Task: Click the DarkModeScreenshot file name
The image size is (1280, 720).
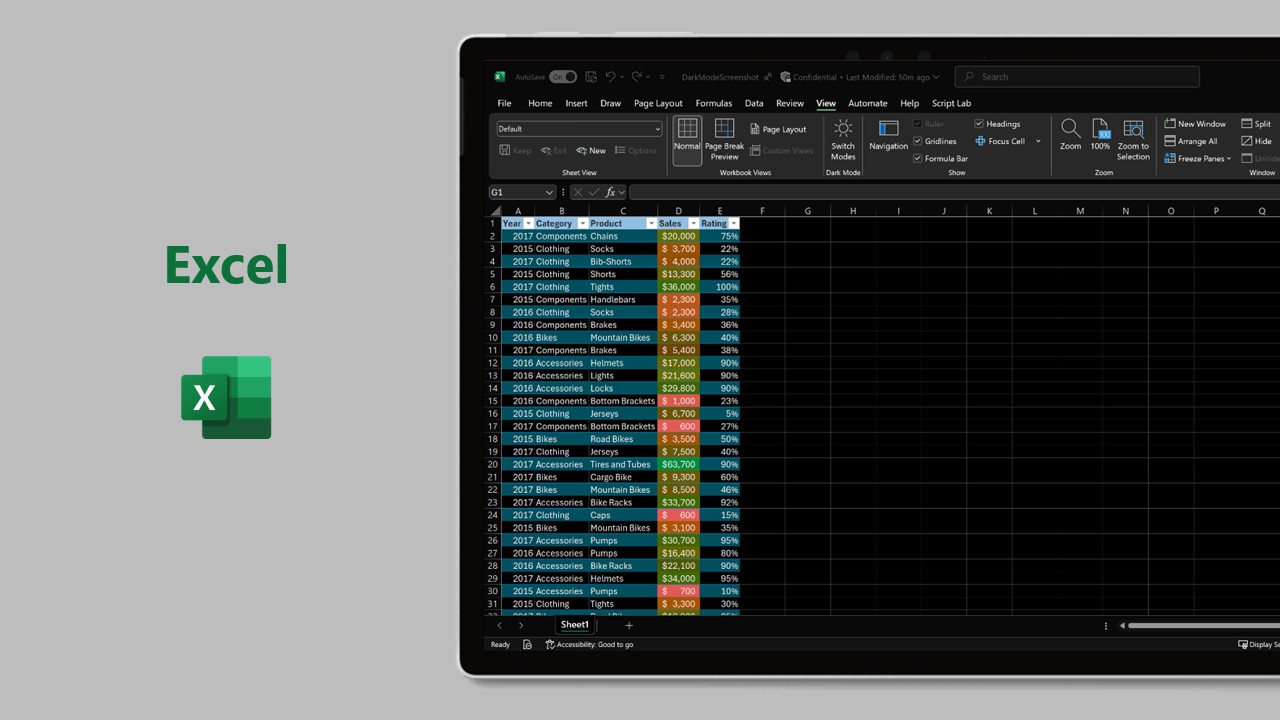Action: click(720, 77)
